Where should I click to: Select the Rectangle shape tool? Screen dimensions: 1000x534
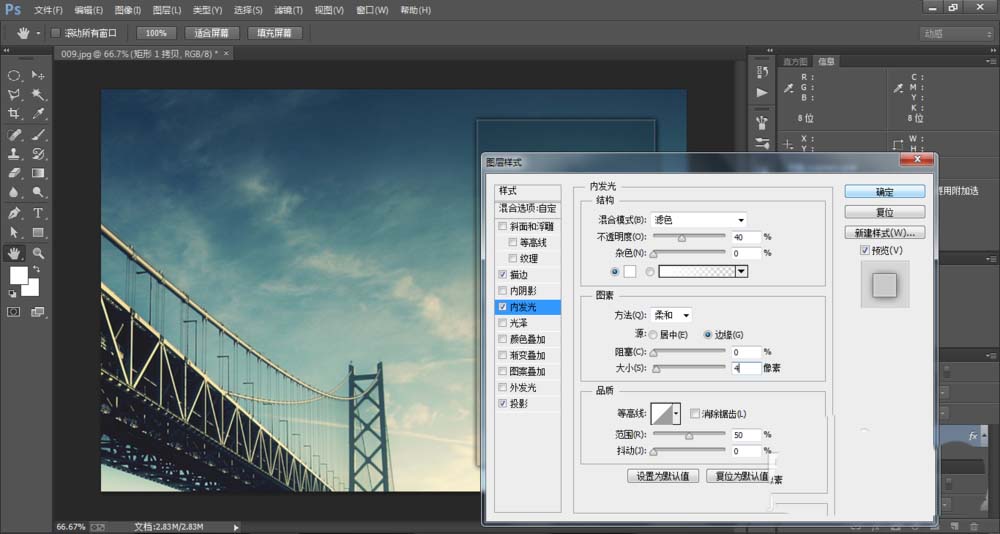click(38, 232)
